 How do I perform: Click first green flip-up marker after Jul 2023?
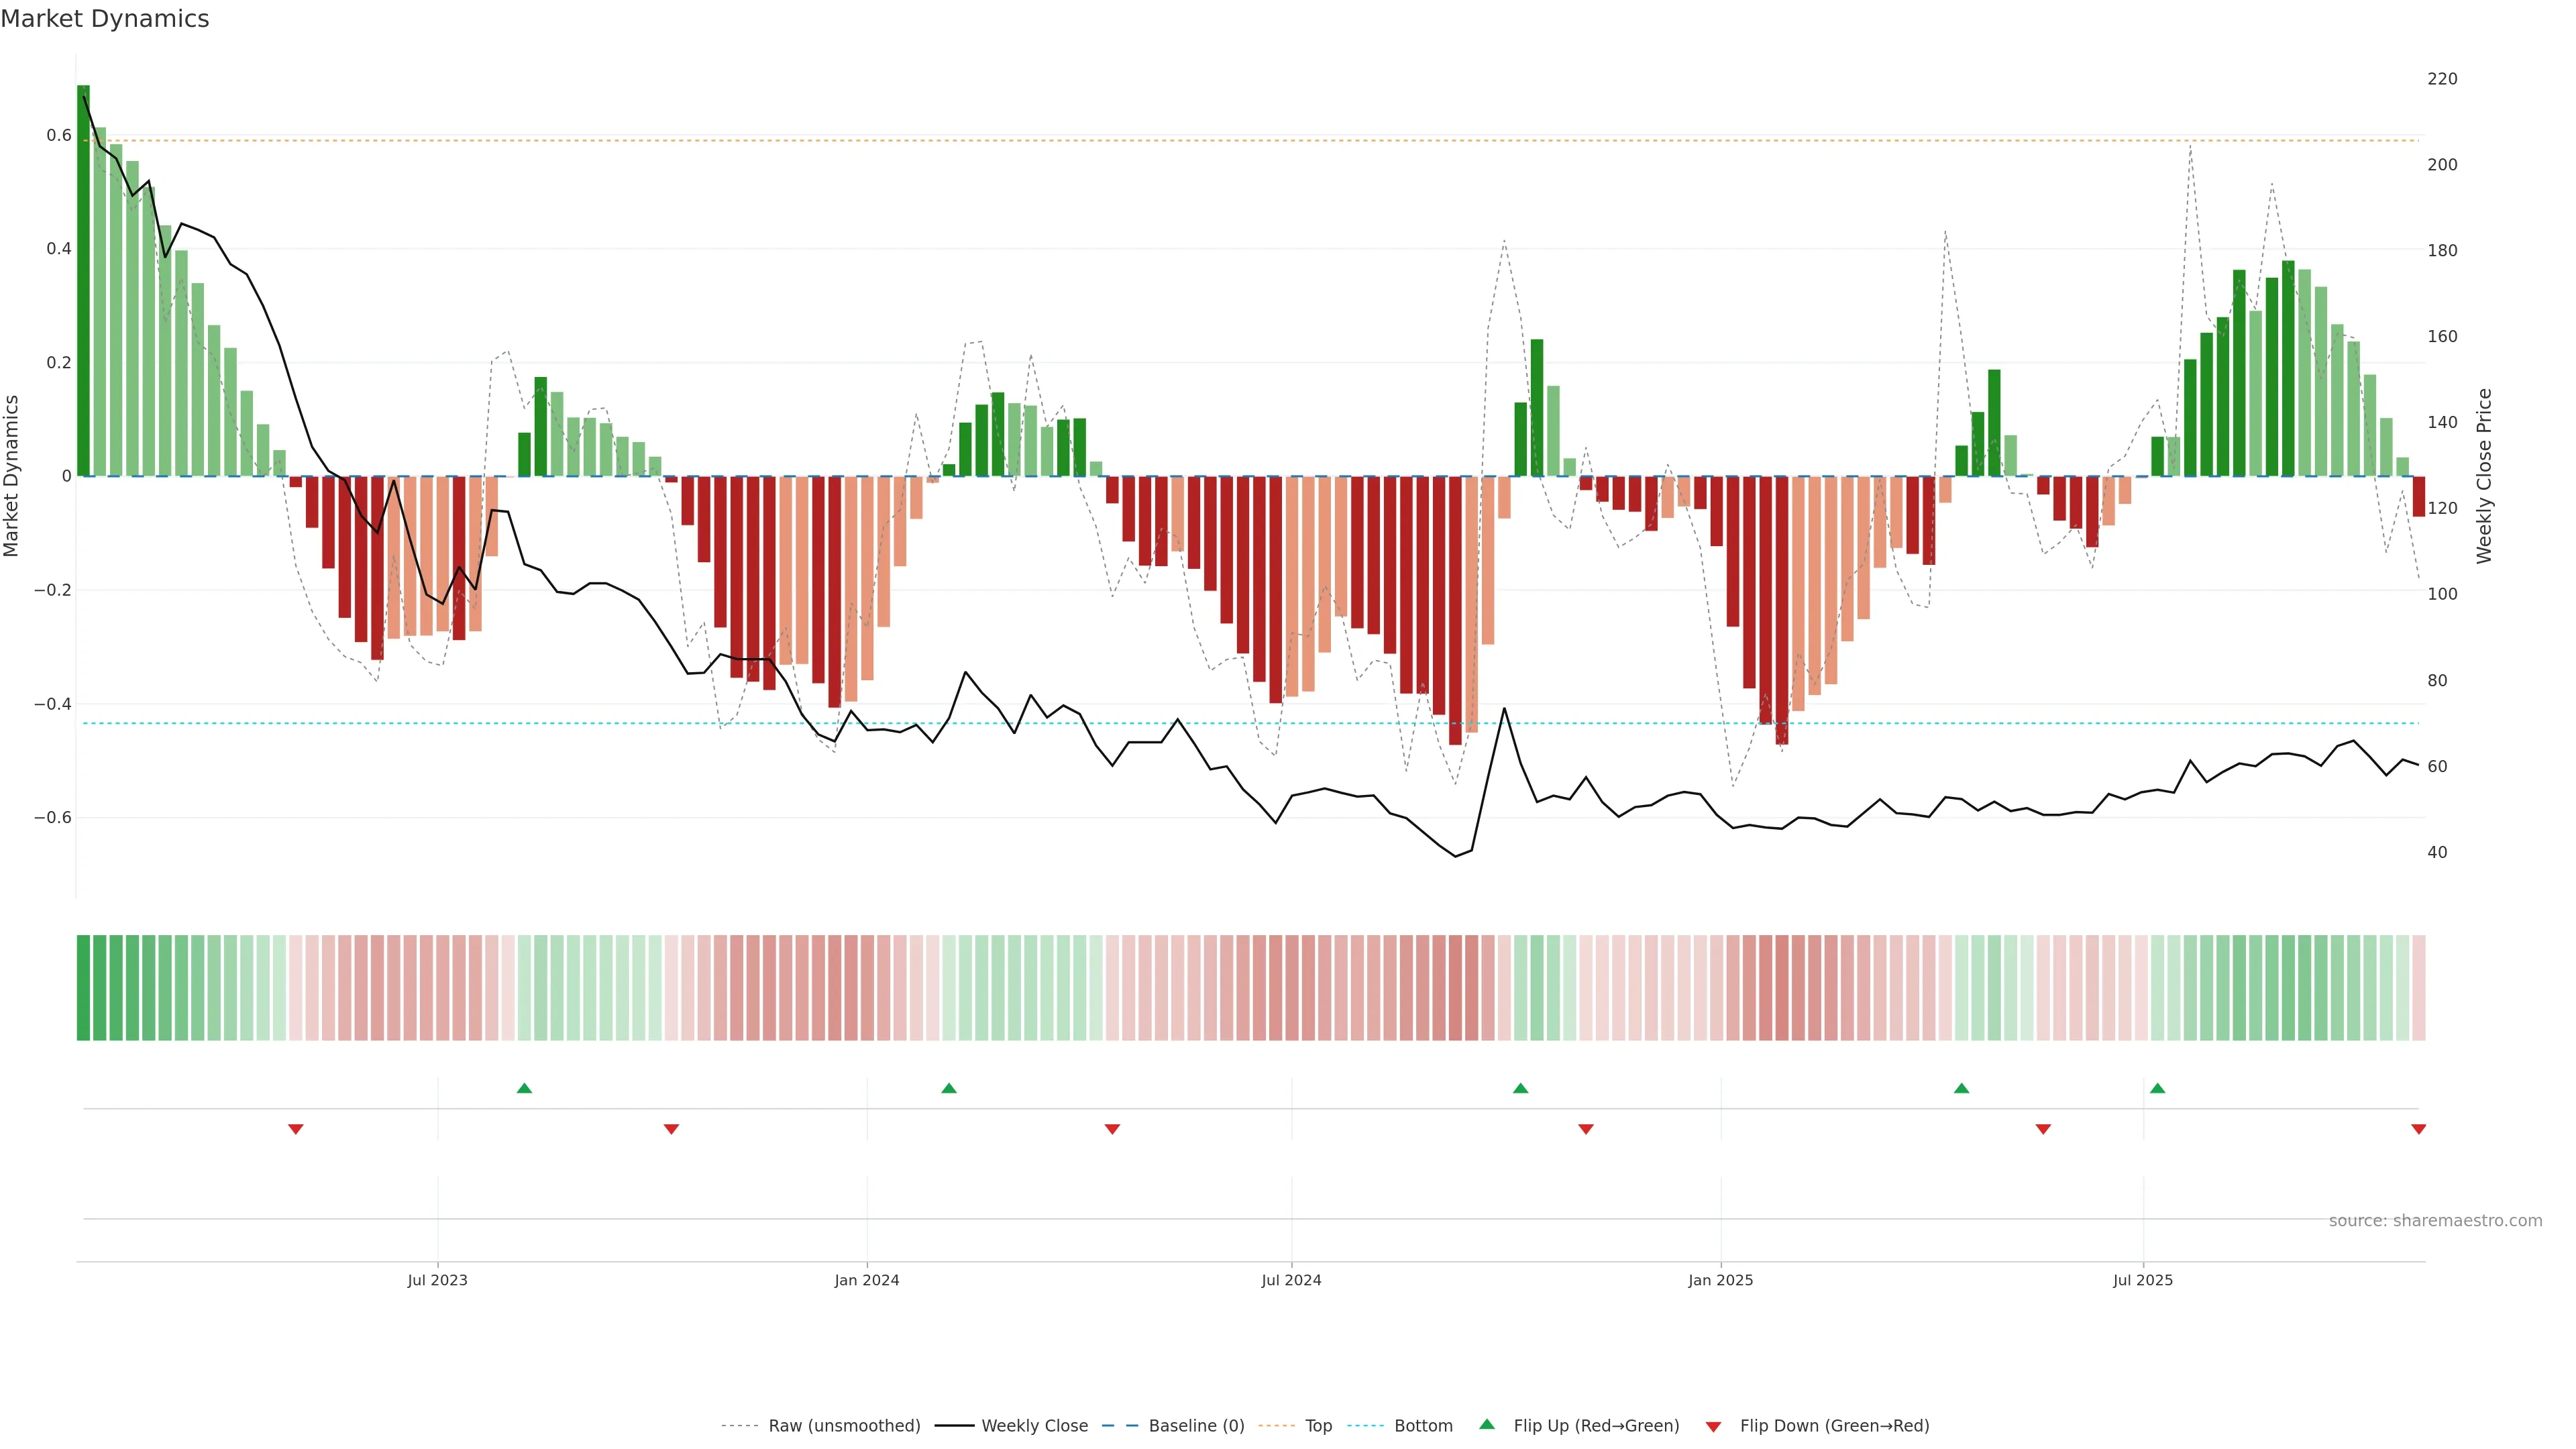pyautogui.click(x=524, y=1088)
